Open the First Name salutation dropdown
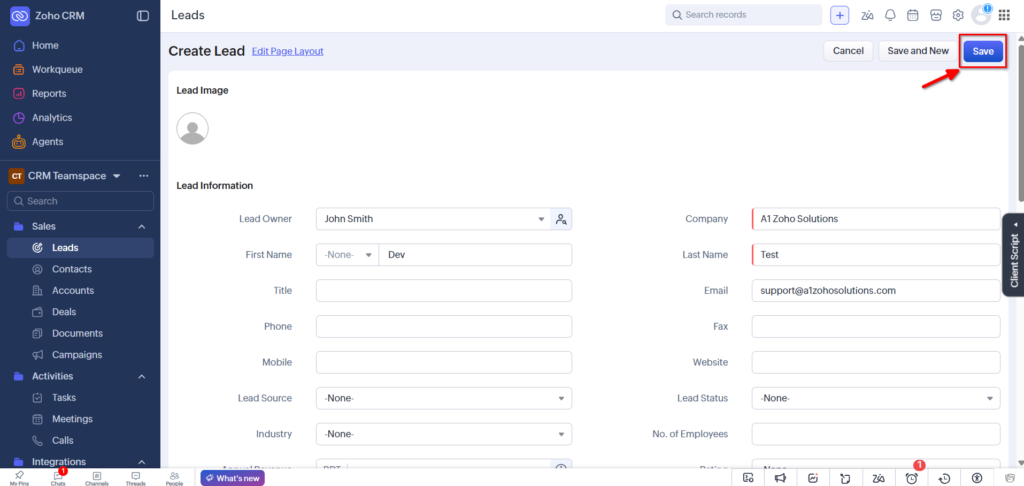This screenshot has width=1024, height=486. 347,255
